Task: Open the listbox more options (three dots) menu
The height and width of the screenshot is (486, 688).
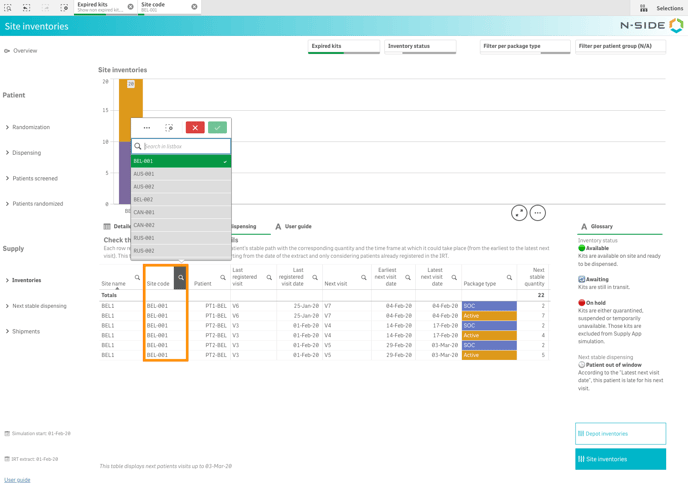Action: pos(147,128)
